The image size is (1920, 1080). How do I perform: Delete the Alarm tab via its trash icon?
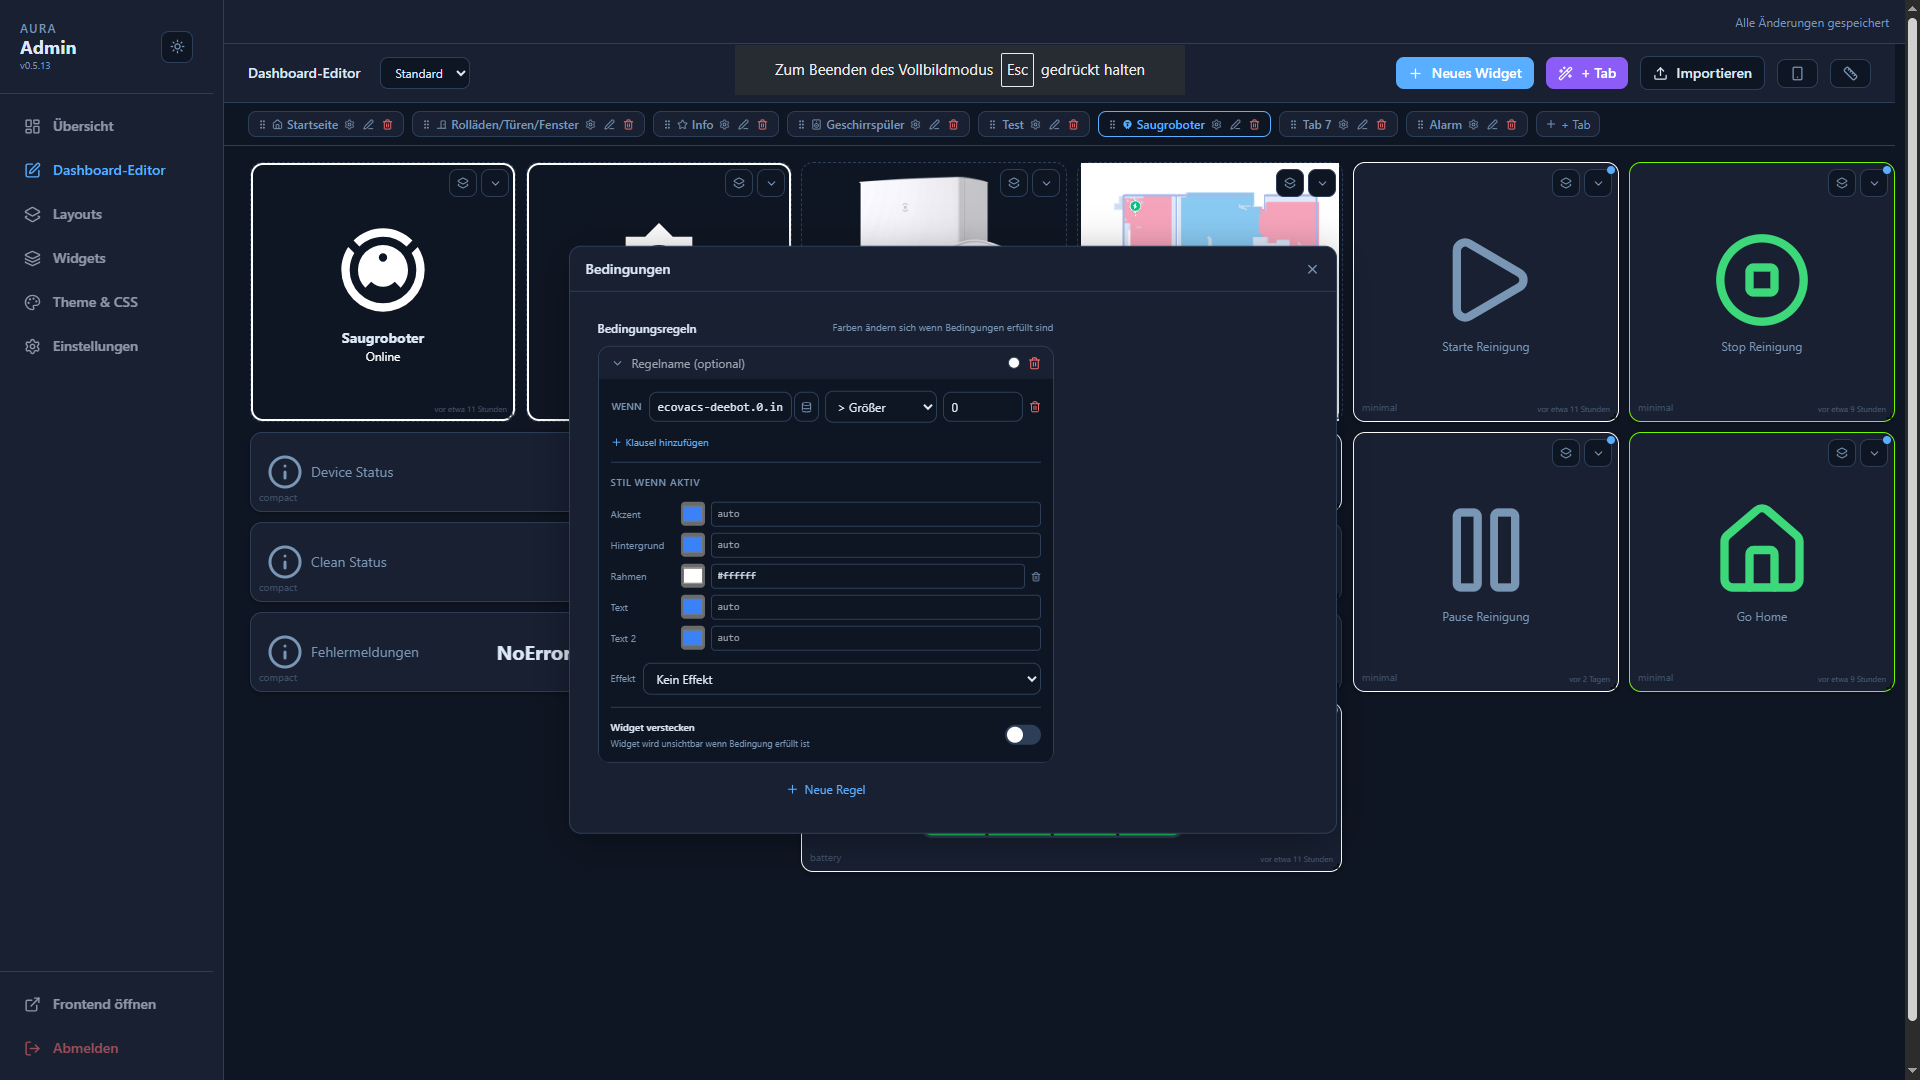click(1511, 124)
